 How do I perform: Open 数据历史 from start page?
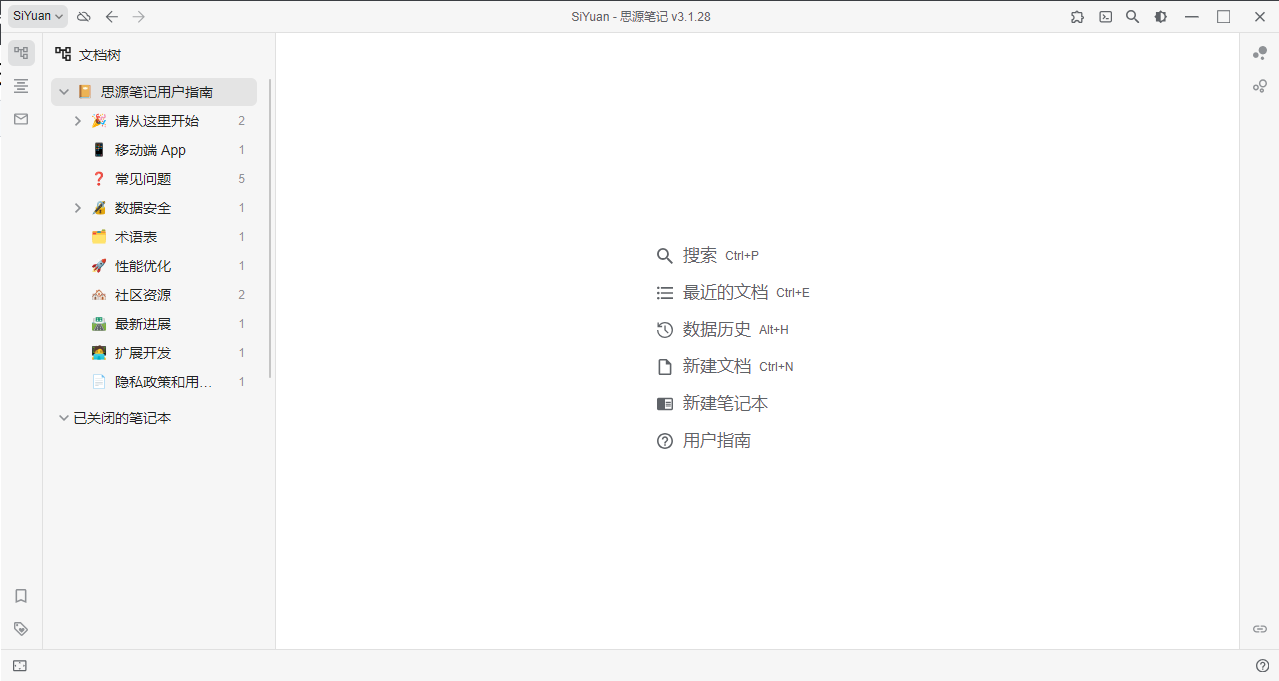click(722, 329)
